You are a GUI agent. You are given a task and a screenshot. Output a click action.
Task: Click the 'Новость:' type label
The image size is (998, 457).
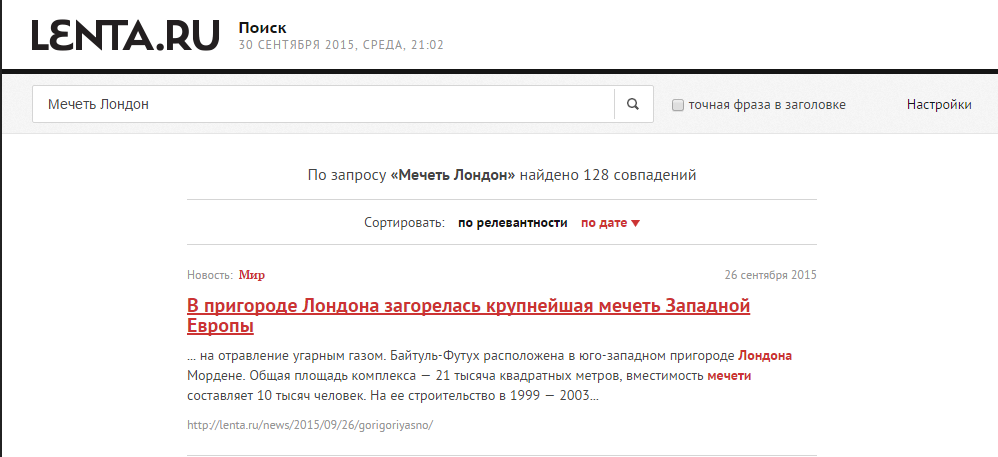click(x=210, y=275)
